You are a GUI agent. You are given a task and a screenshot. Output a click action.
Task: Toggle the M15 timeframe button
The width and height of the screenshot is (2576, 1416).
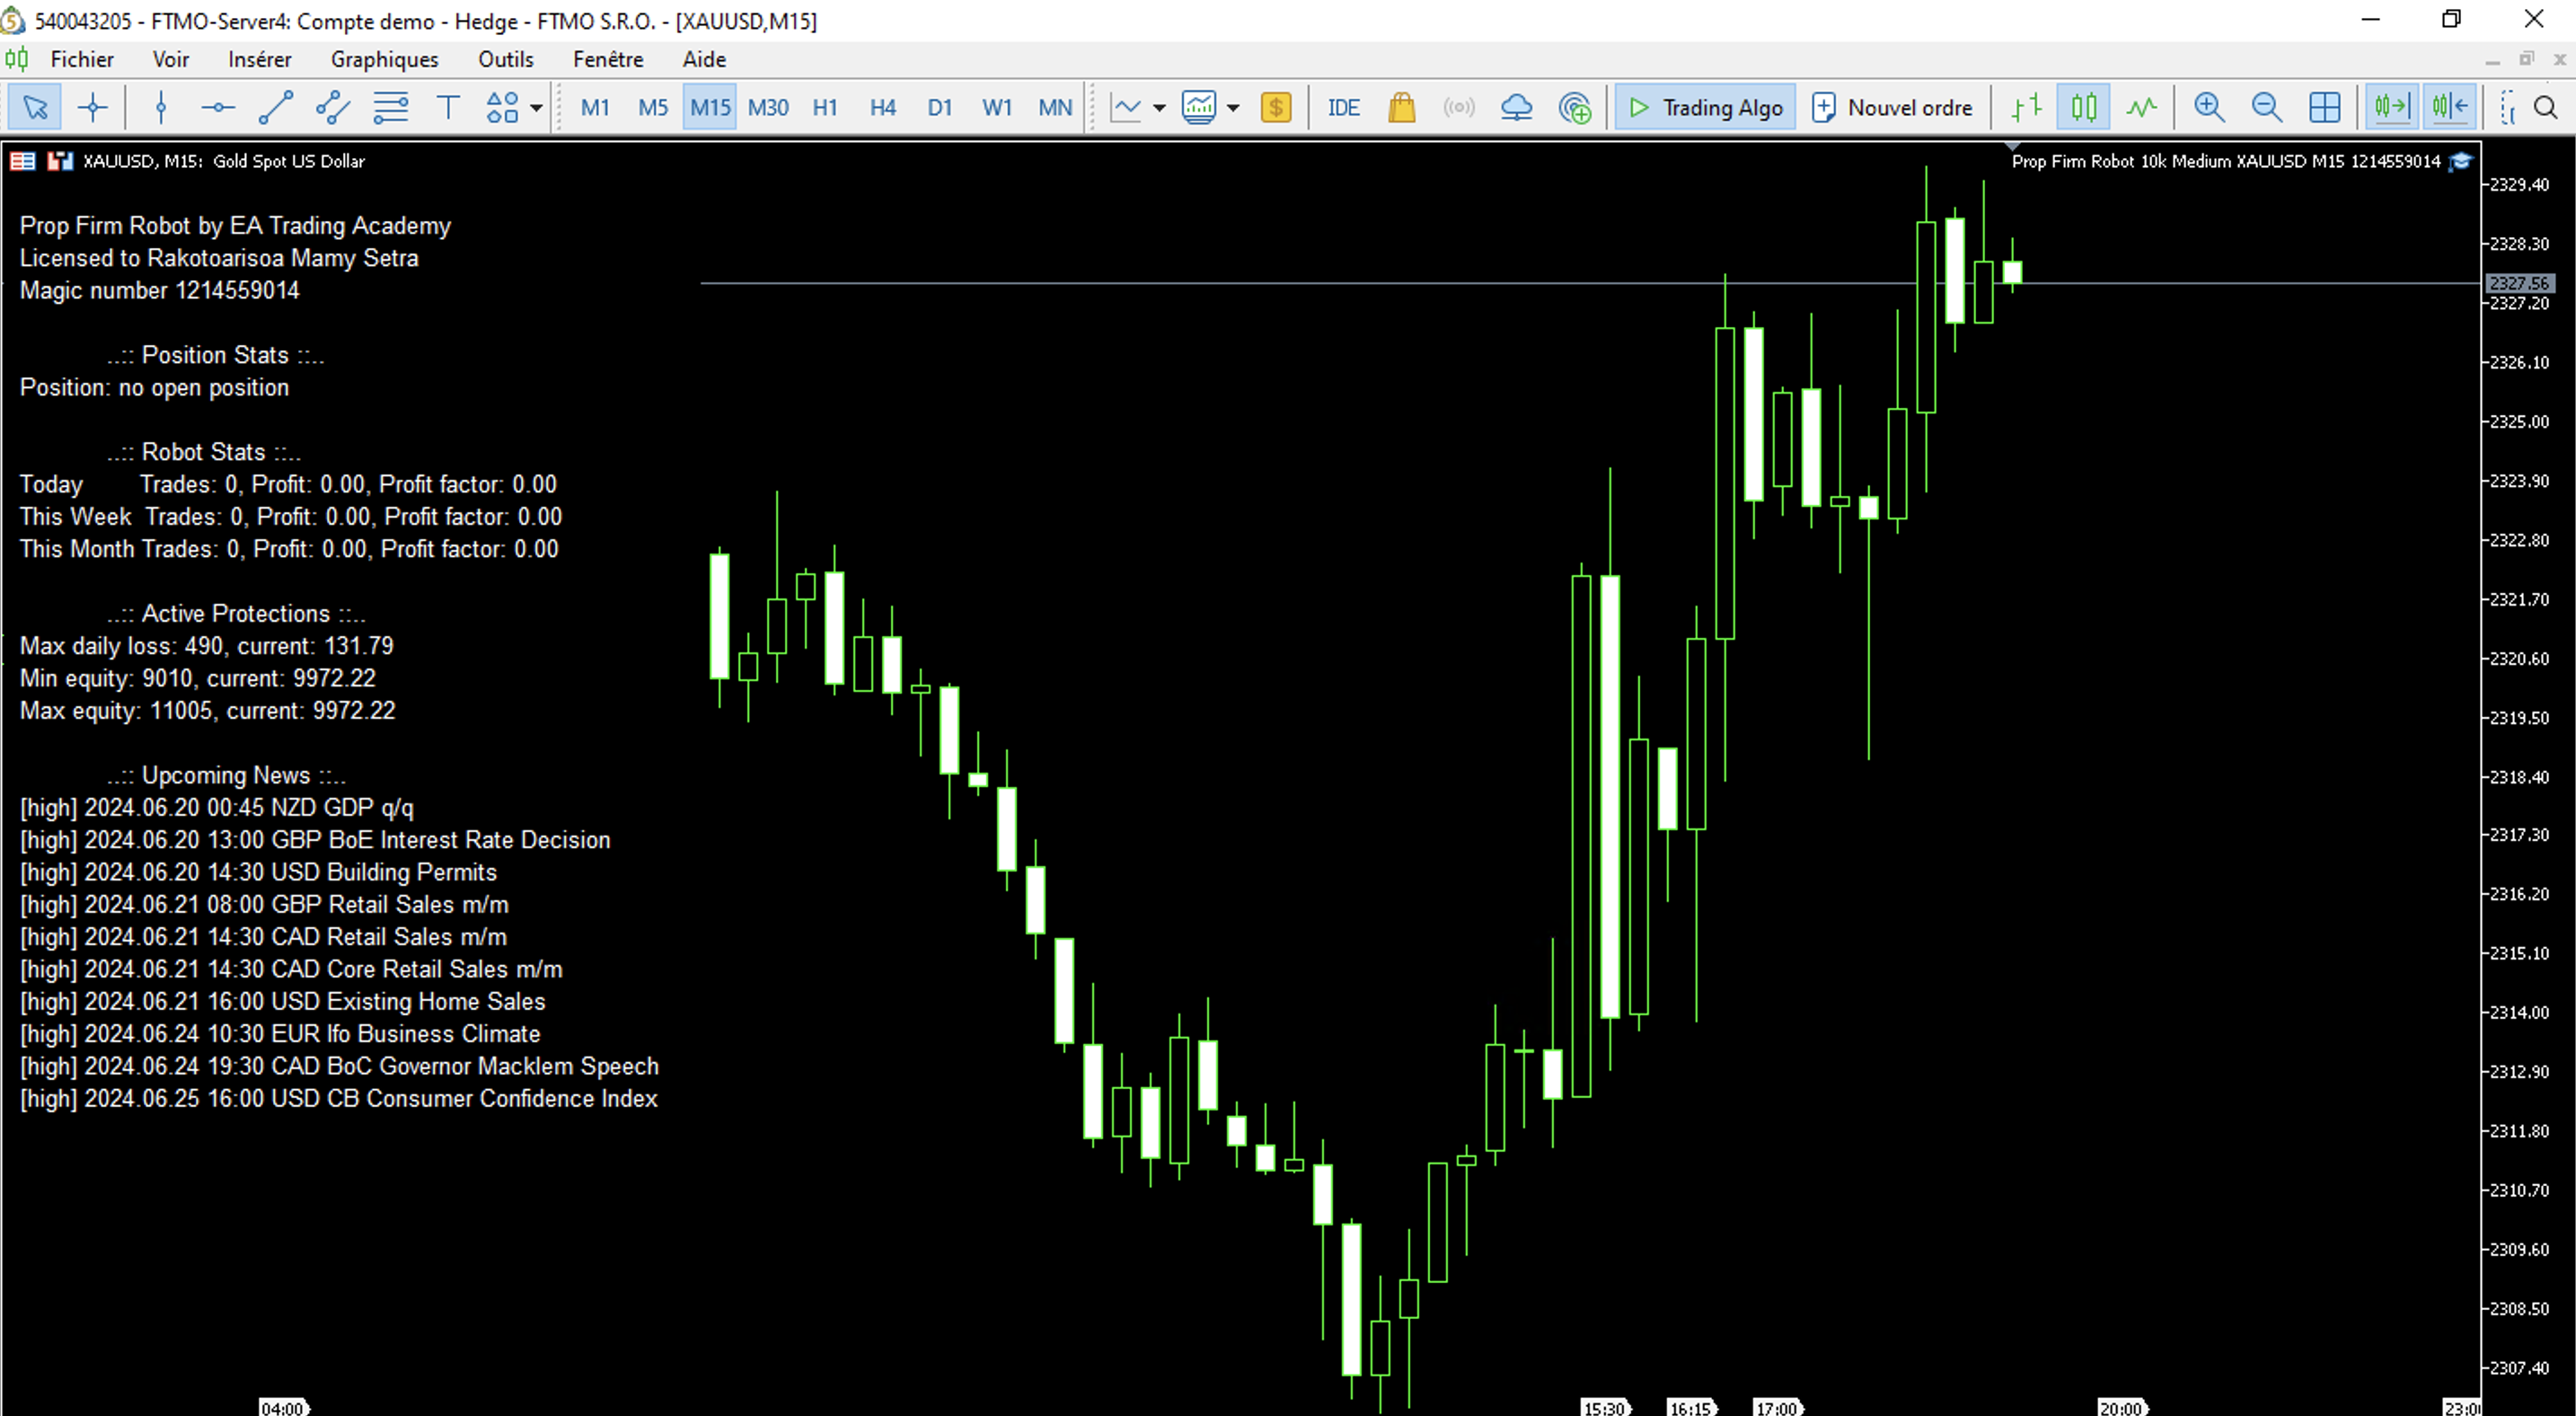click(710, 107)
